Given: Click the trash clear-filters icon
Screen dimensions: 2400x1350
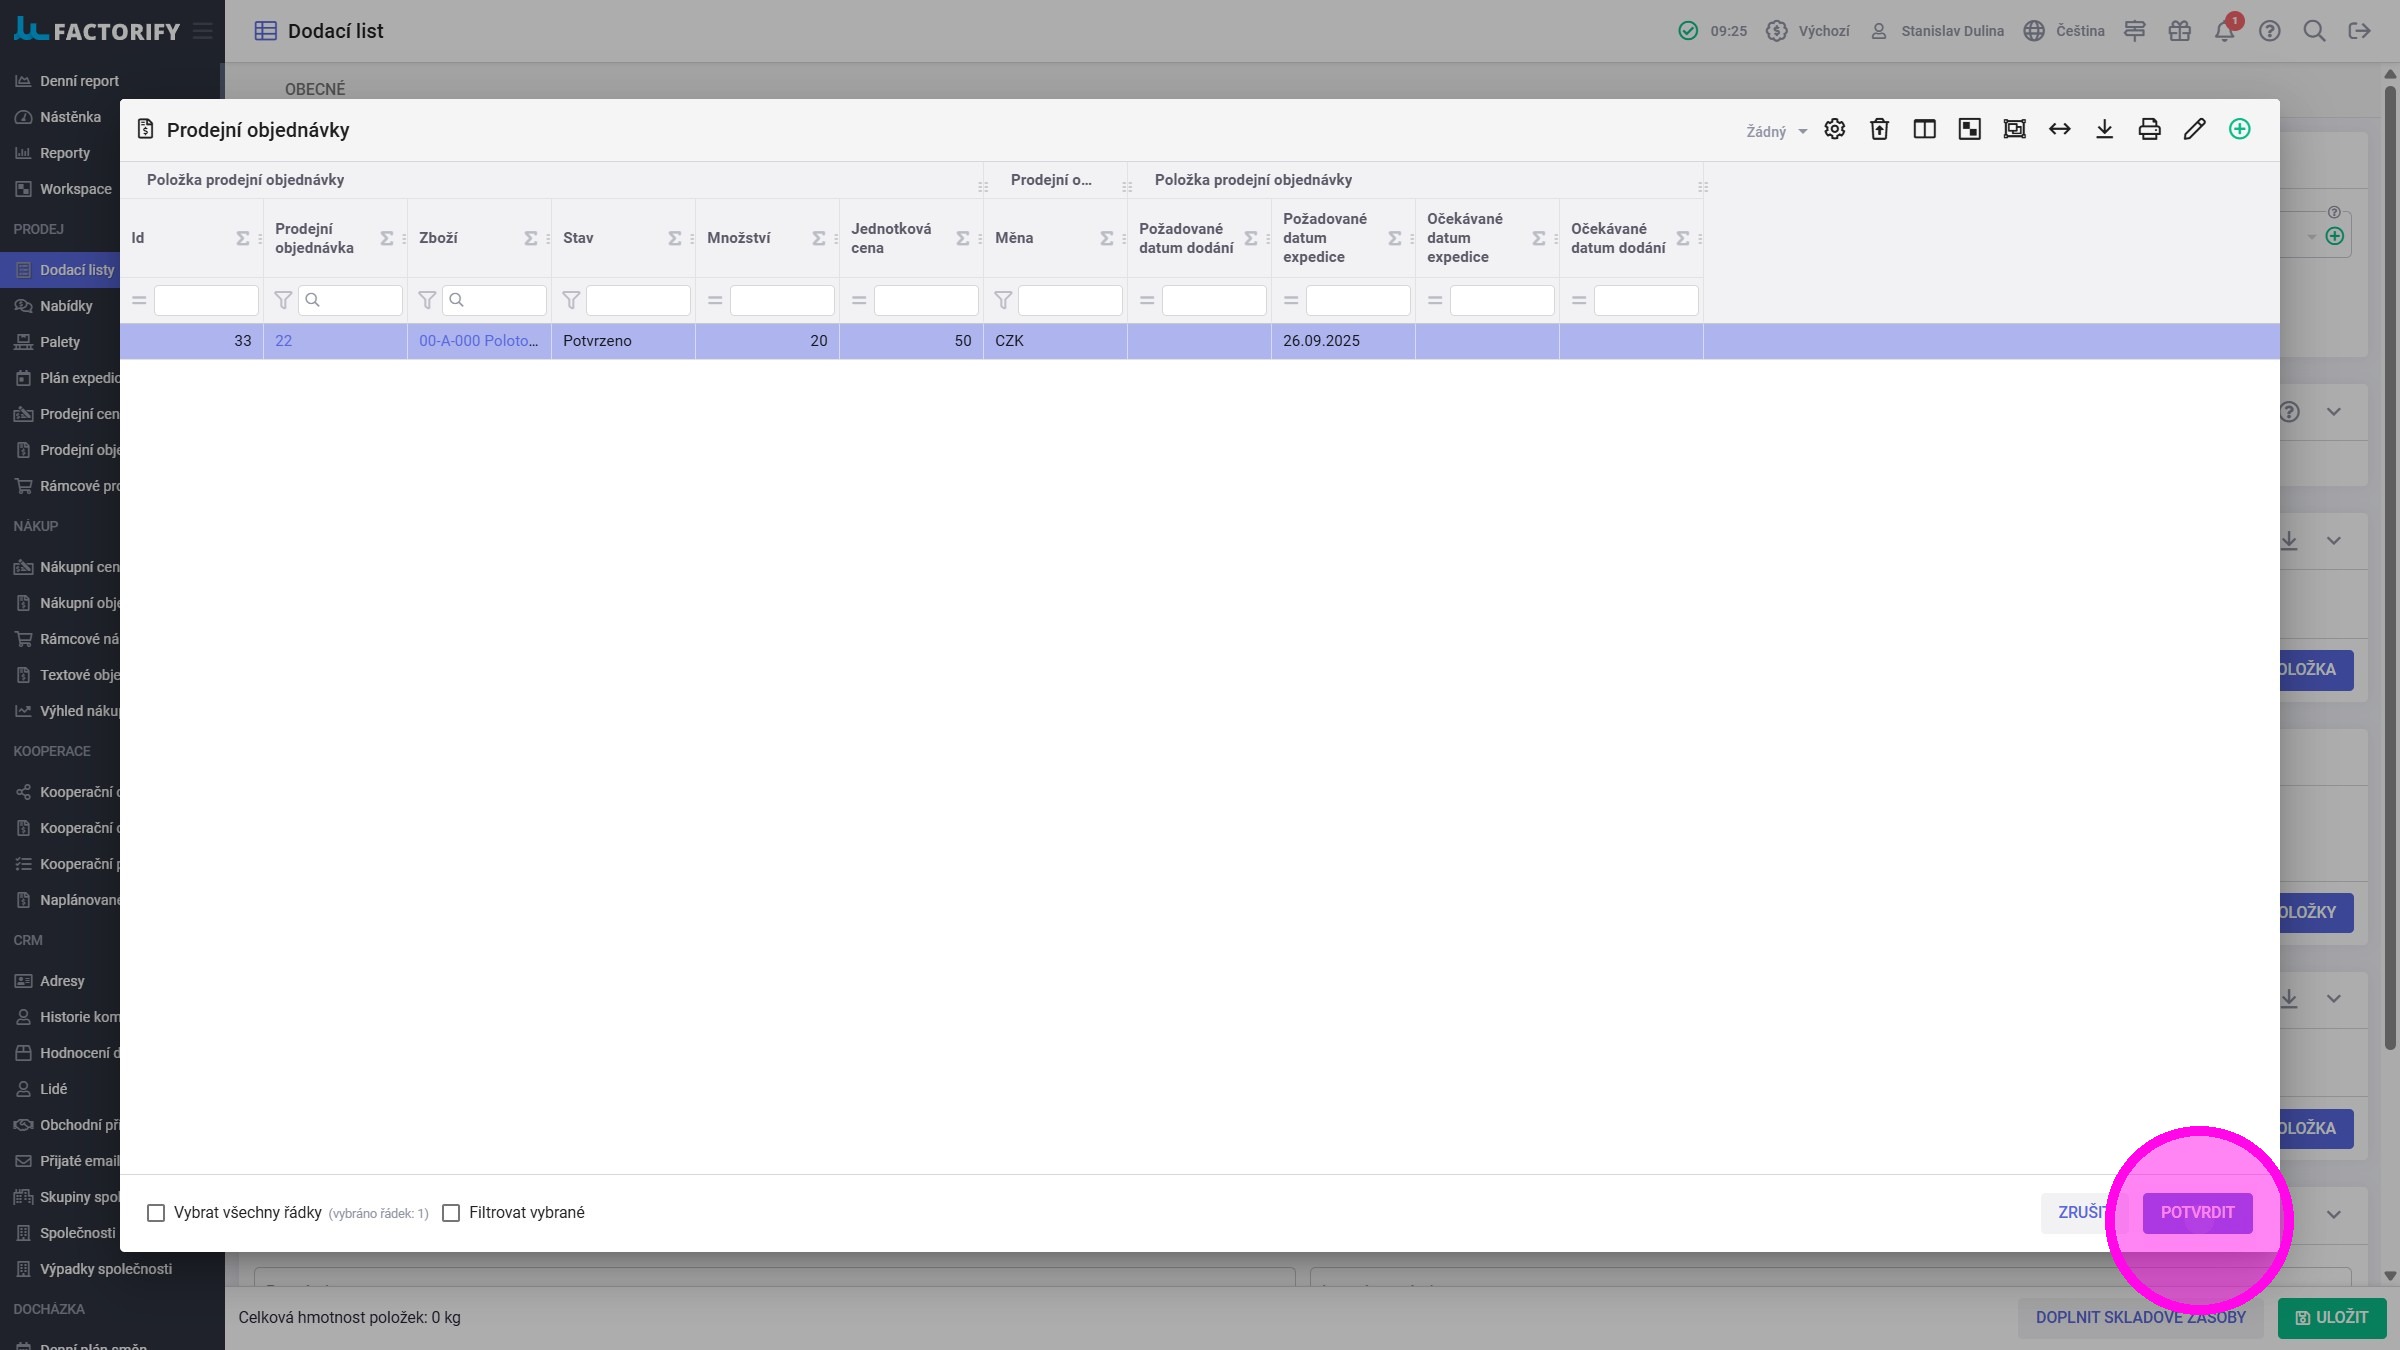Looking at the screenshot, I should click(1879, 130).
